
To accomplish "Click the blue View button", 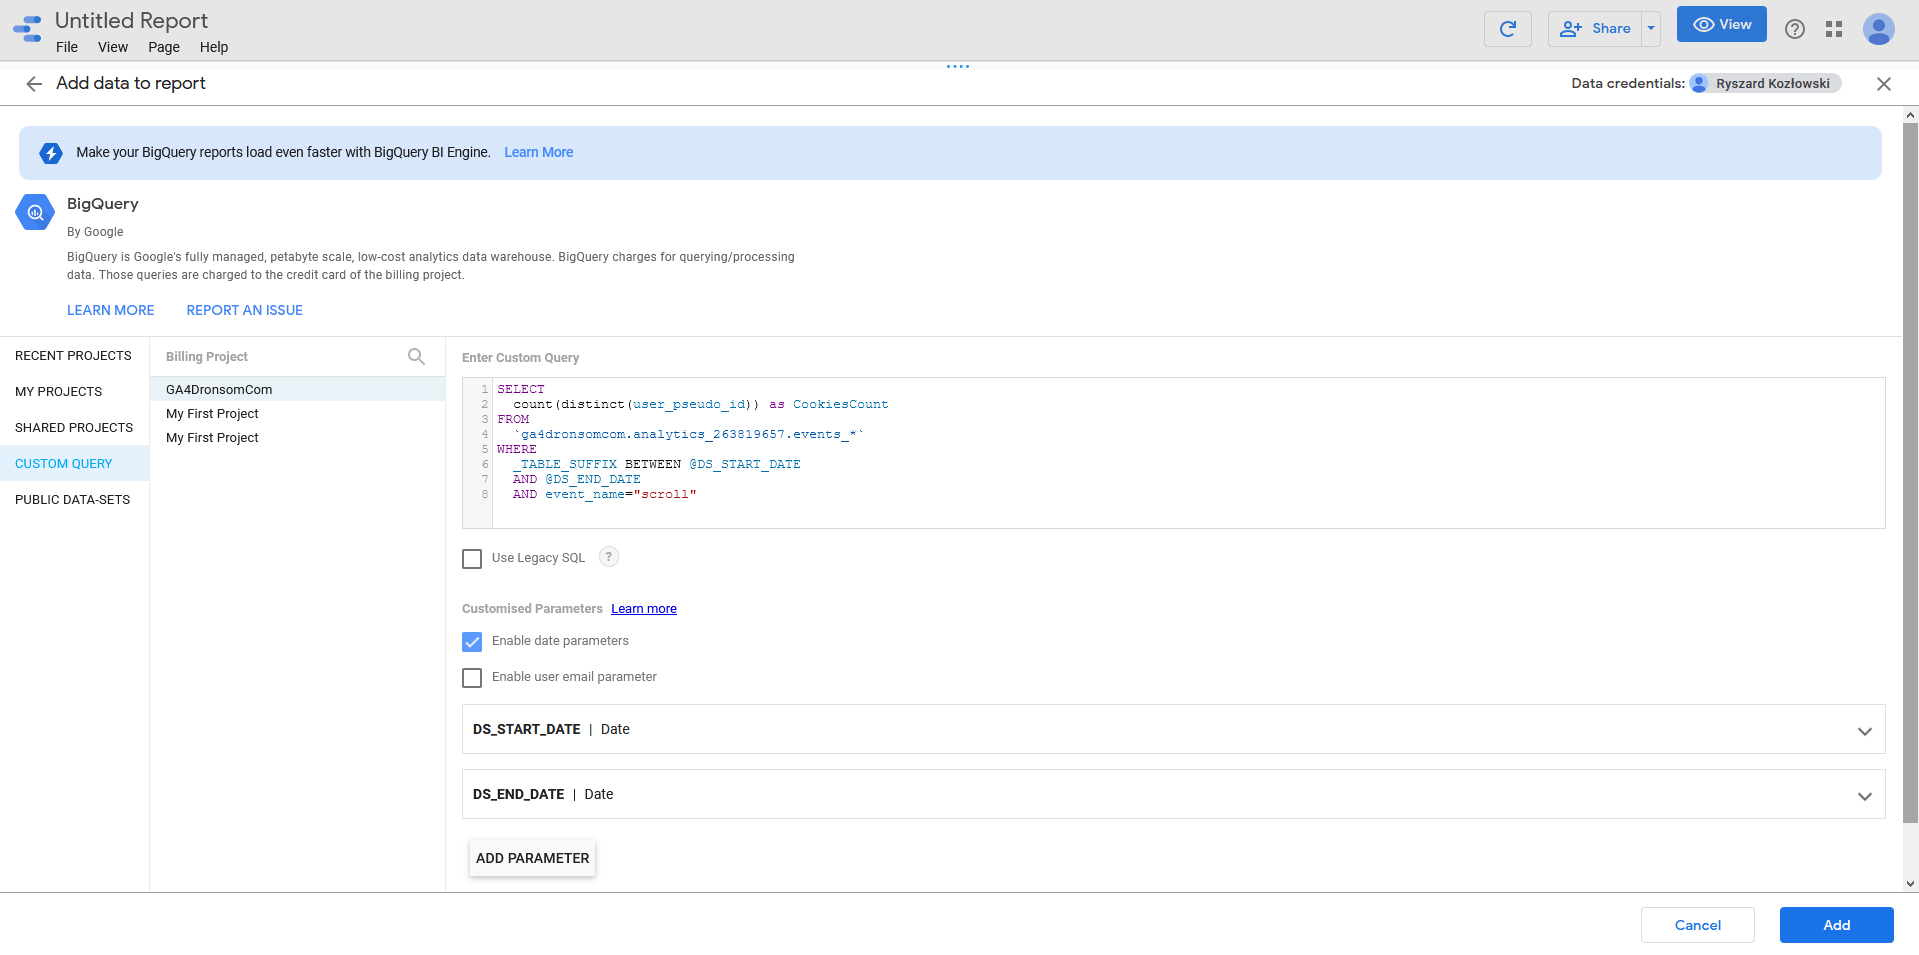I will pyautogui.click(x=1721, y=25).
